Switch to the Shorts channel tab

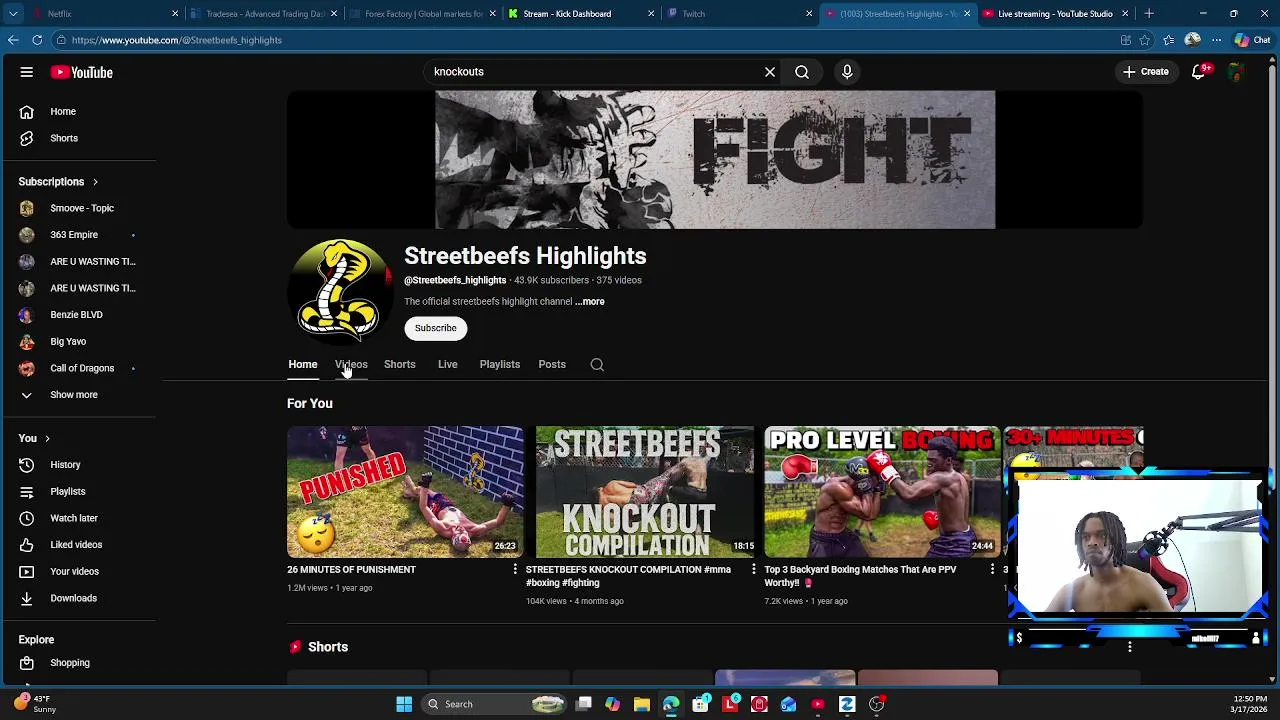[399, 365]
